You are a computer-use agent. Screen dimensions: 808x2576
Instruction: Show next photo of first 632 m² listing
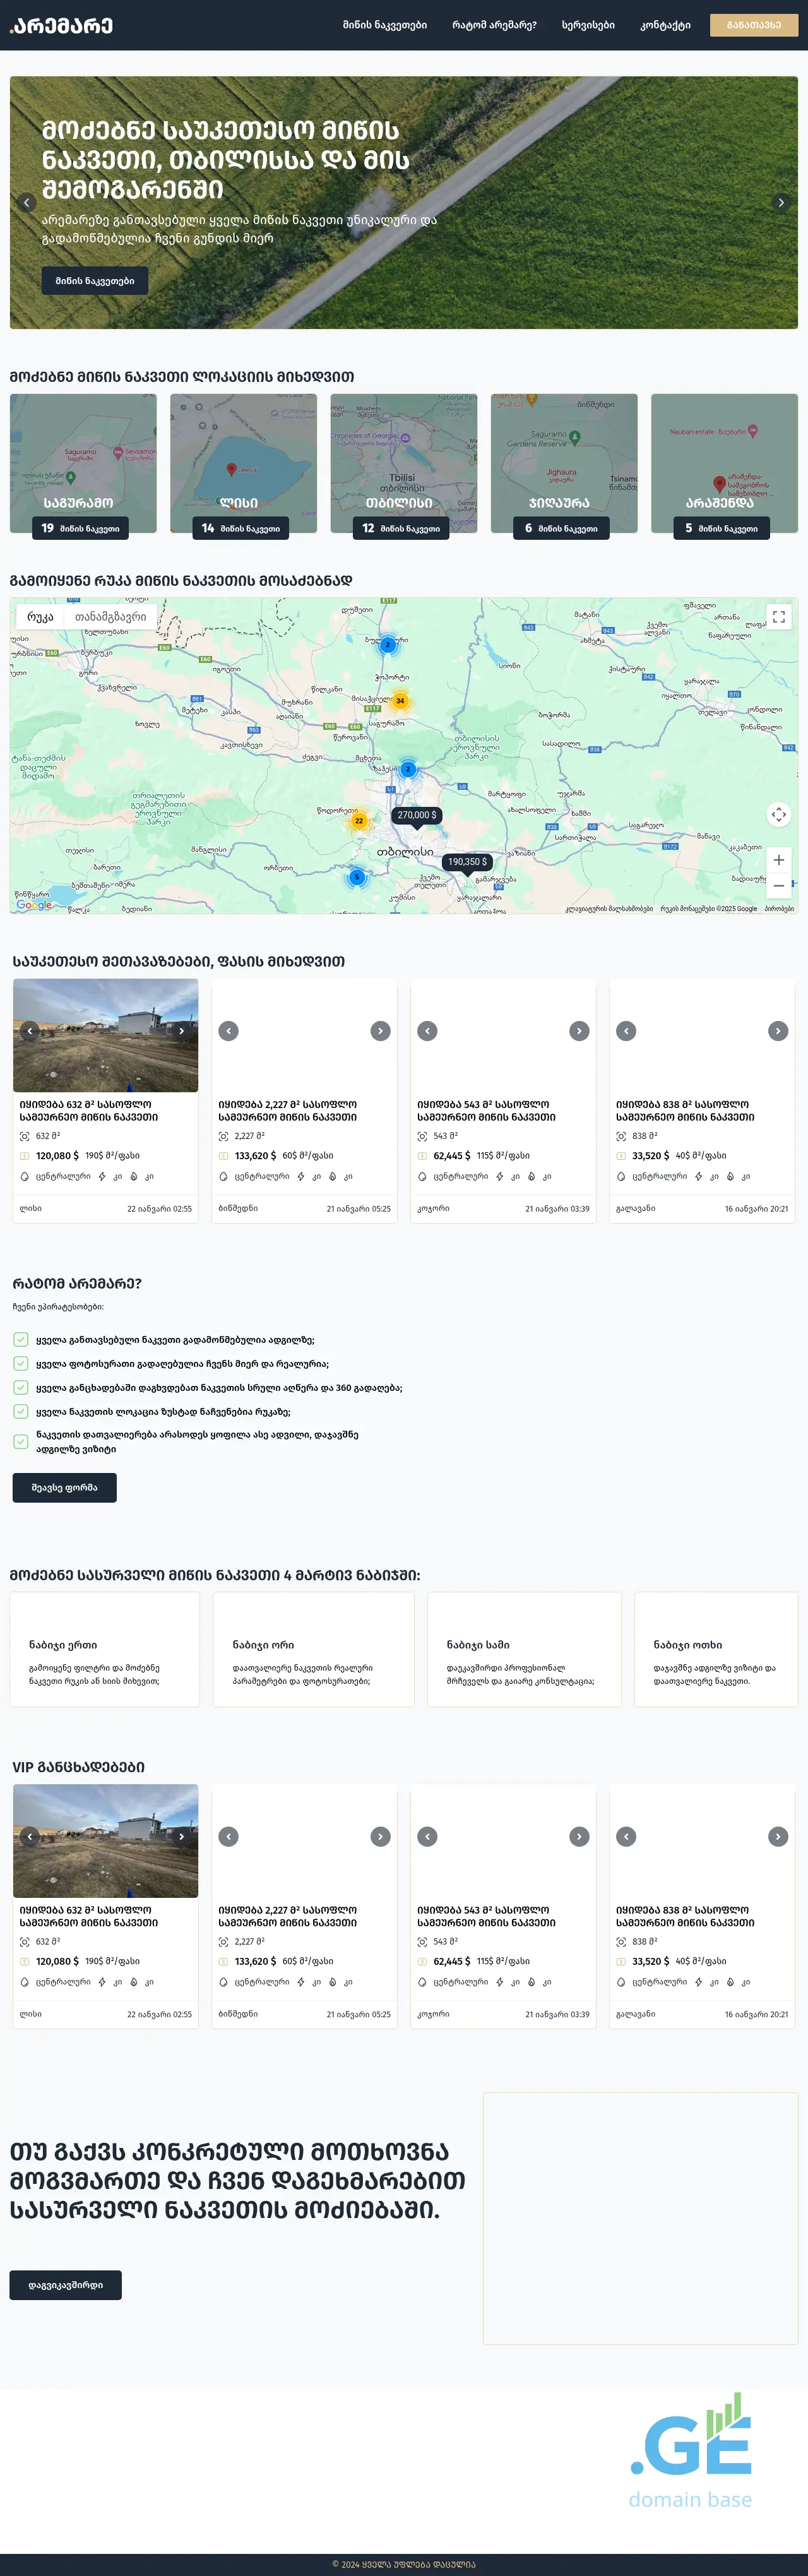tap(181, 1030)
